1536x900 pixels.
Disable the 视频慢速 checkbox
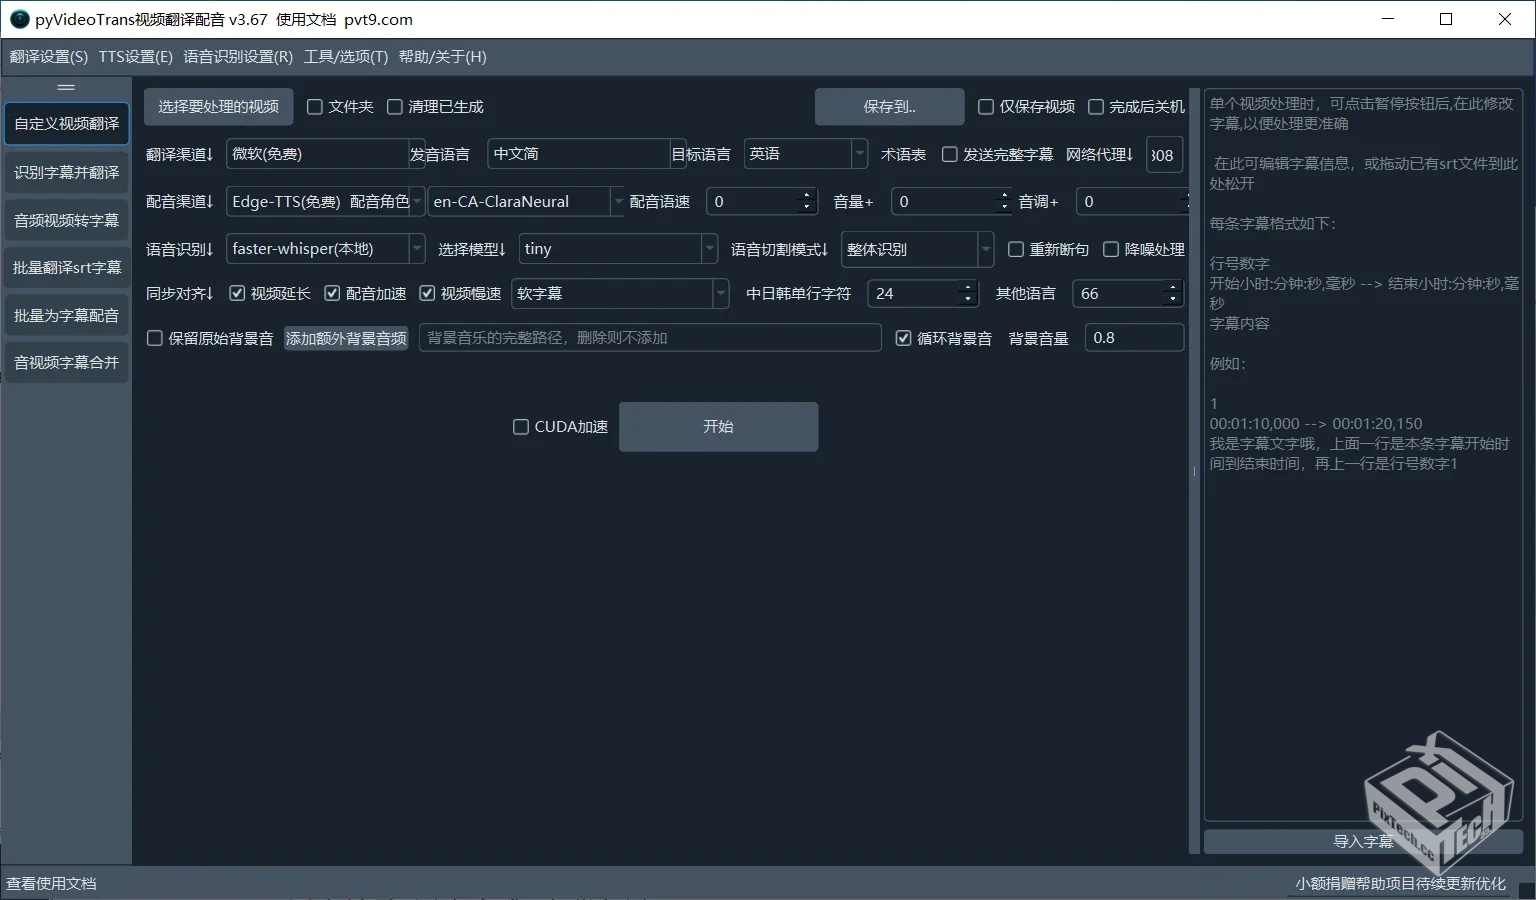coord(427,293)
